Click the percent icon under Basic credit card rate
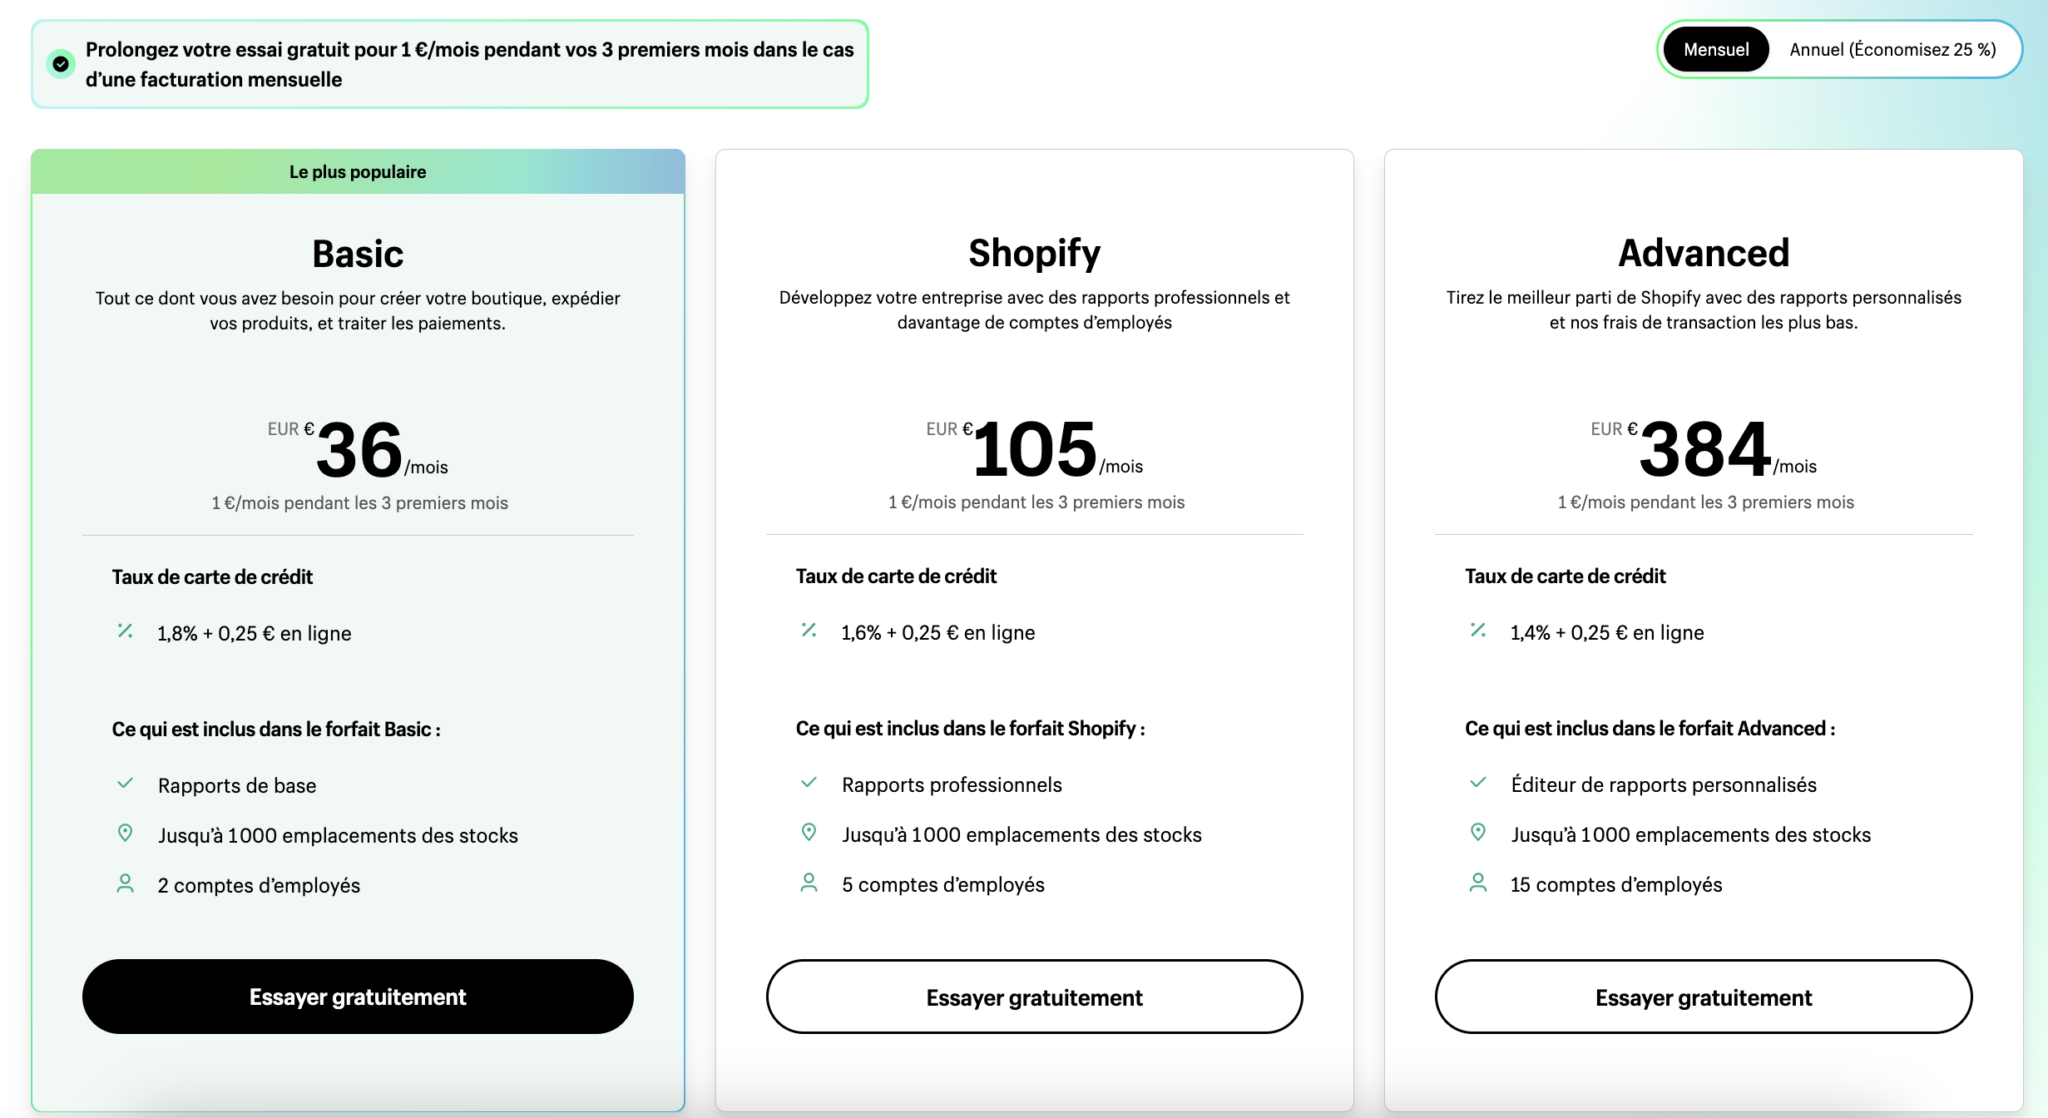 pos(125,631)
